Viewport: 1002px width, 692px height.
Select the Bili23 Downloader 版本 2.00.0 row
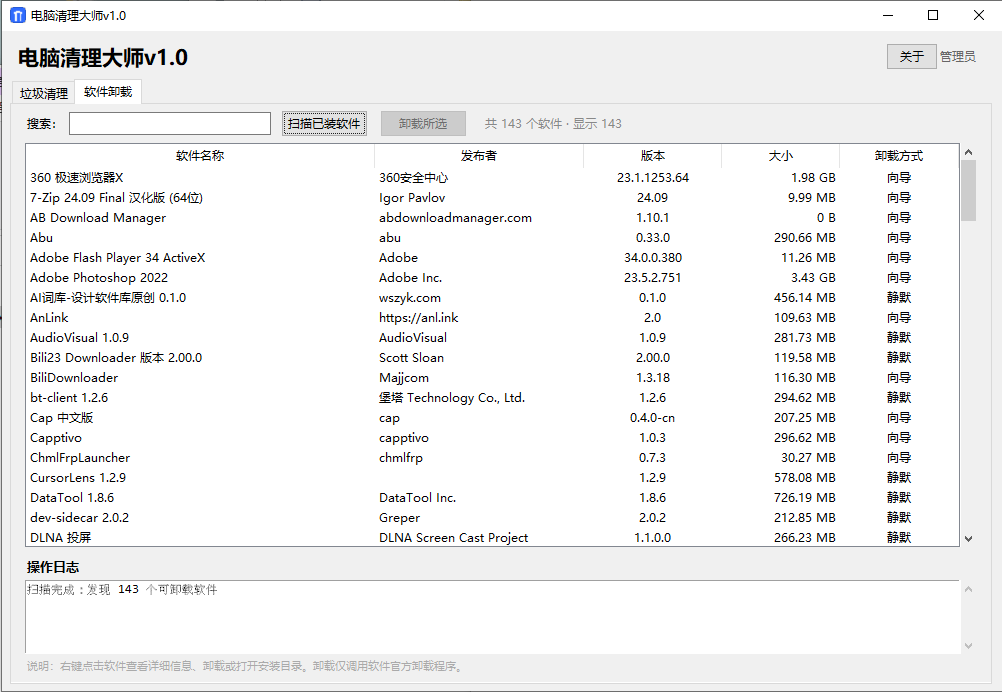coord(492,358)
